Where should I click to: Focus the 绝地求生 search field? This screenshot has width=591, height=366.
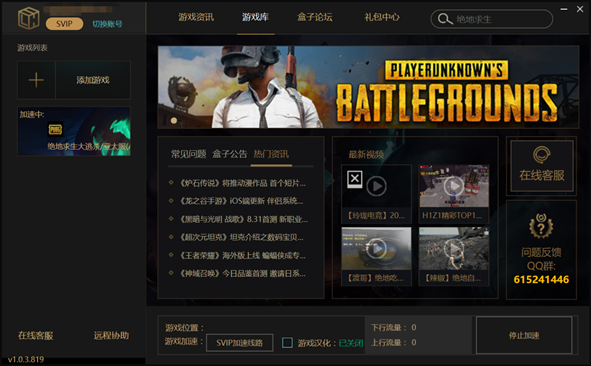(492, 19)
